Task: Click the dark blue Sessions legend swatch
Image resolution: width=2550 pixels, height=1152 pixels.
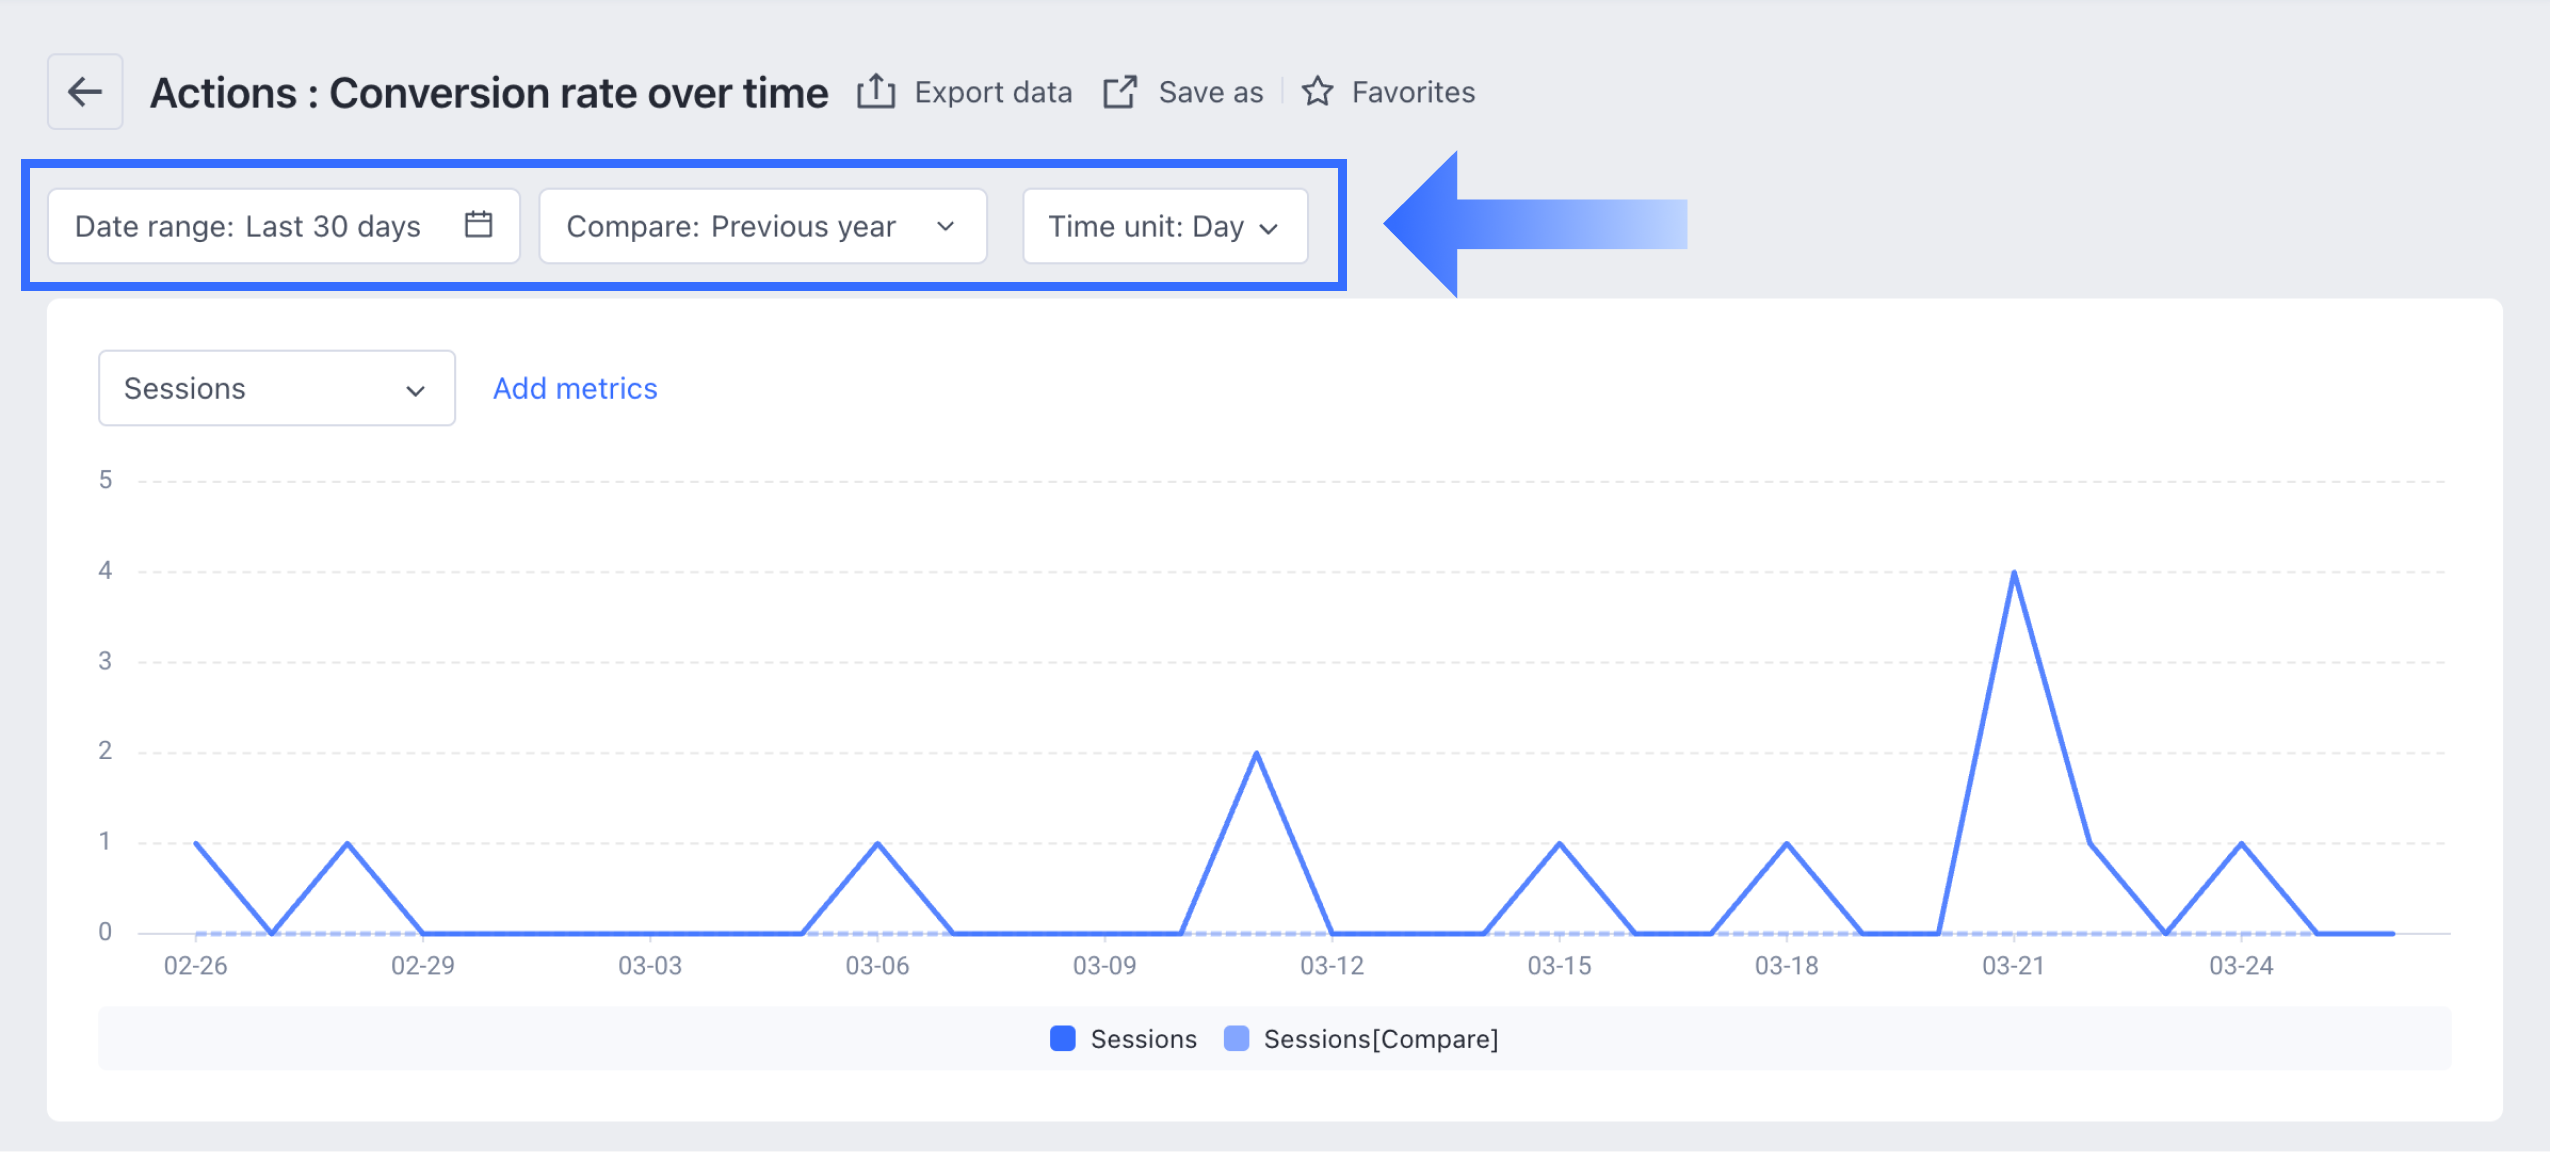Action: pyautogui.click(x=1062, y=1039)
